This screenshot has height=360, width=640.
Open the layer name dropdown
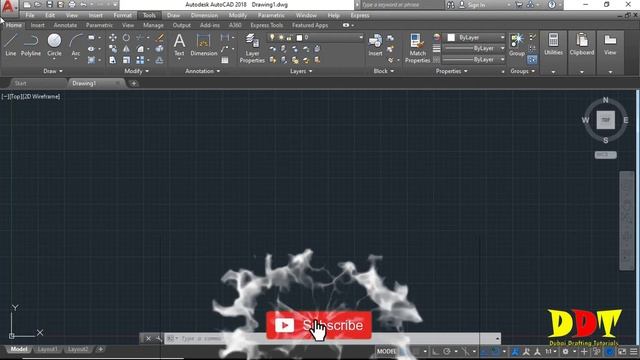[315, 38]
